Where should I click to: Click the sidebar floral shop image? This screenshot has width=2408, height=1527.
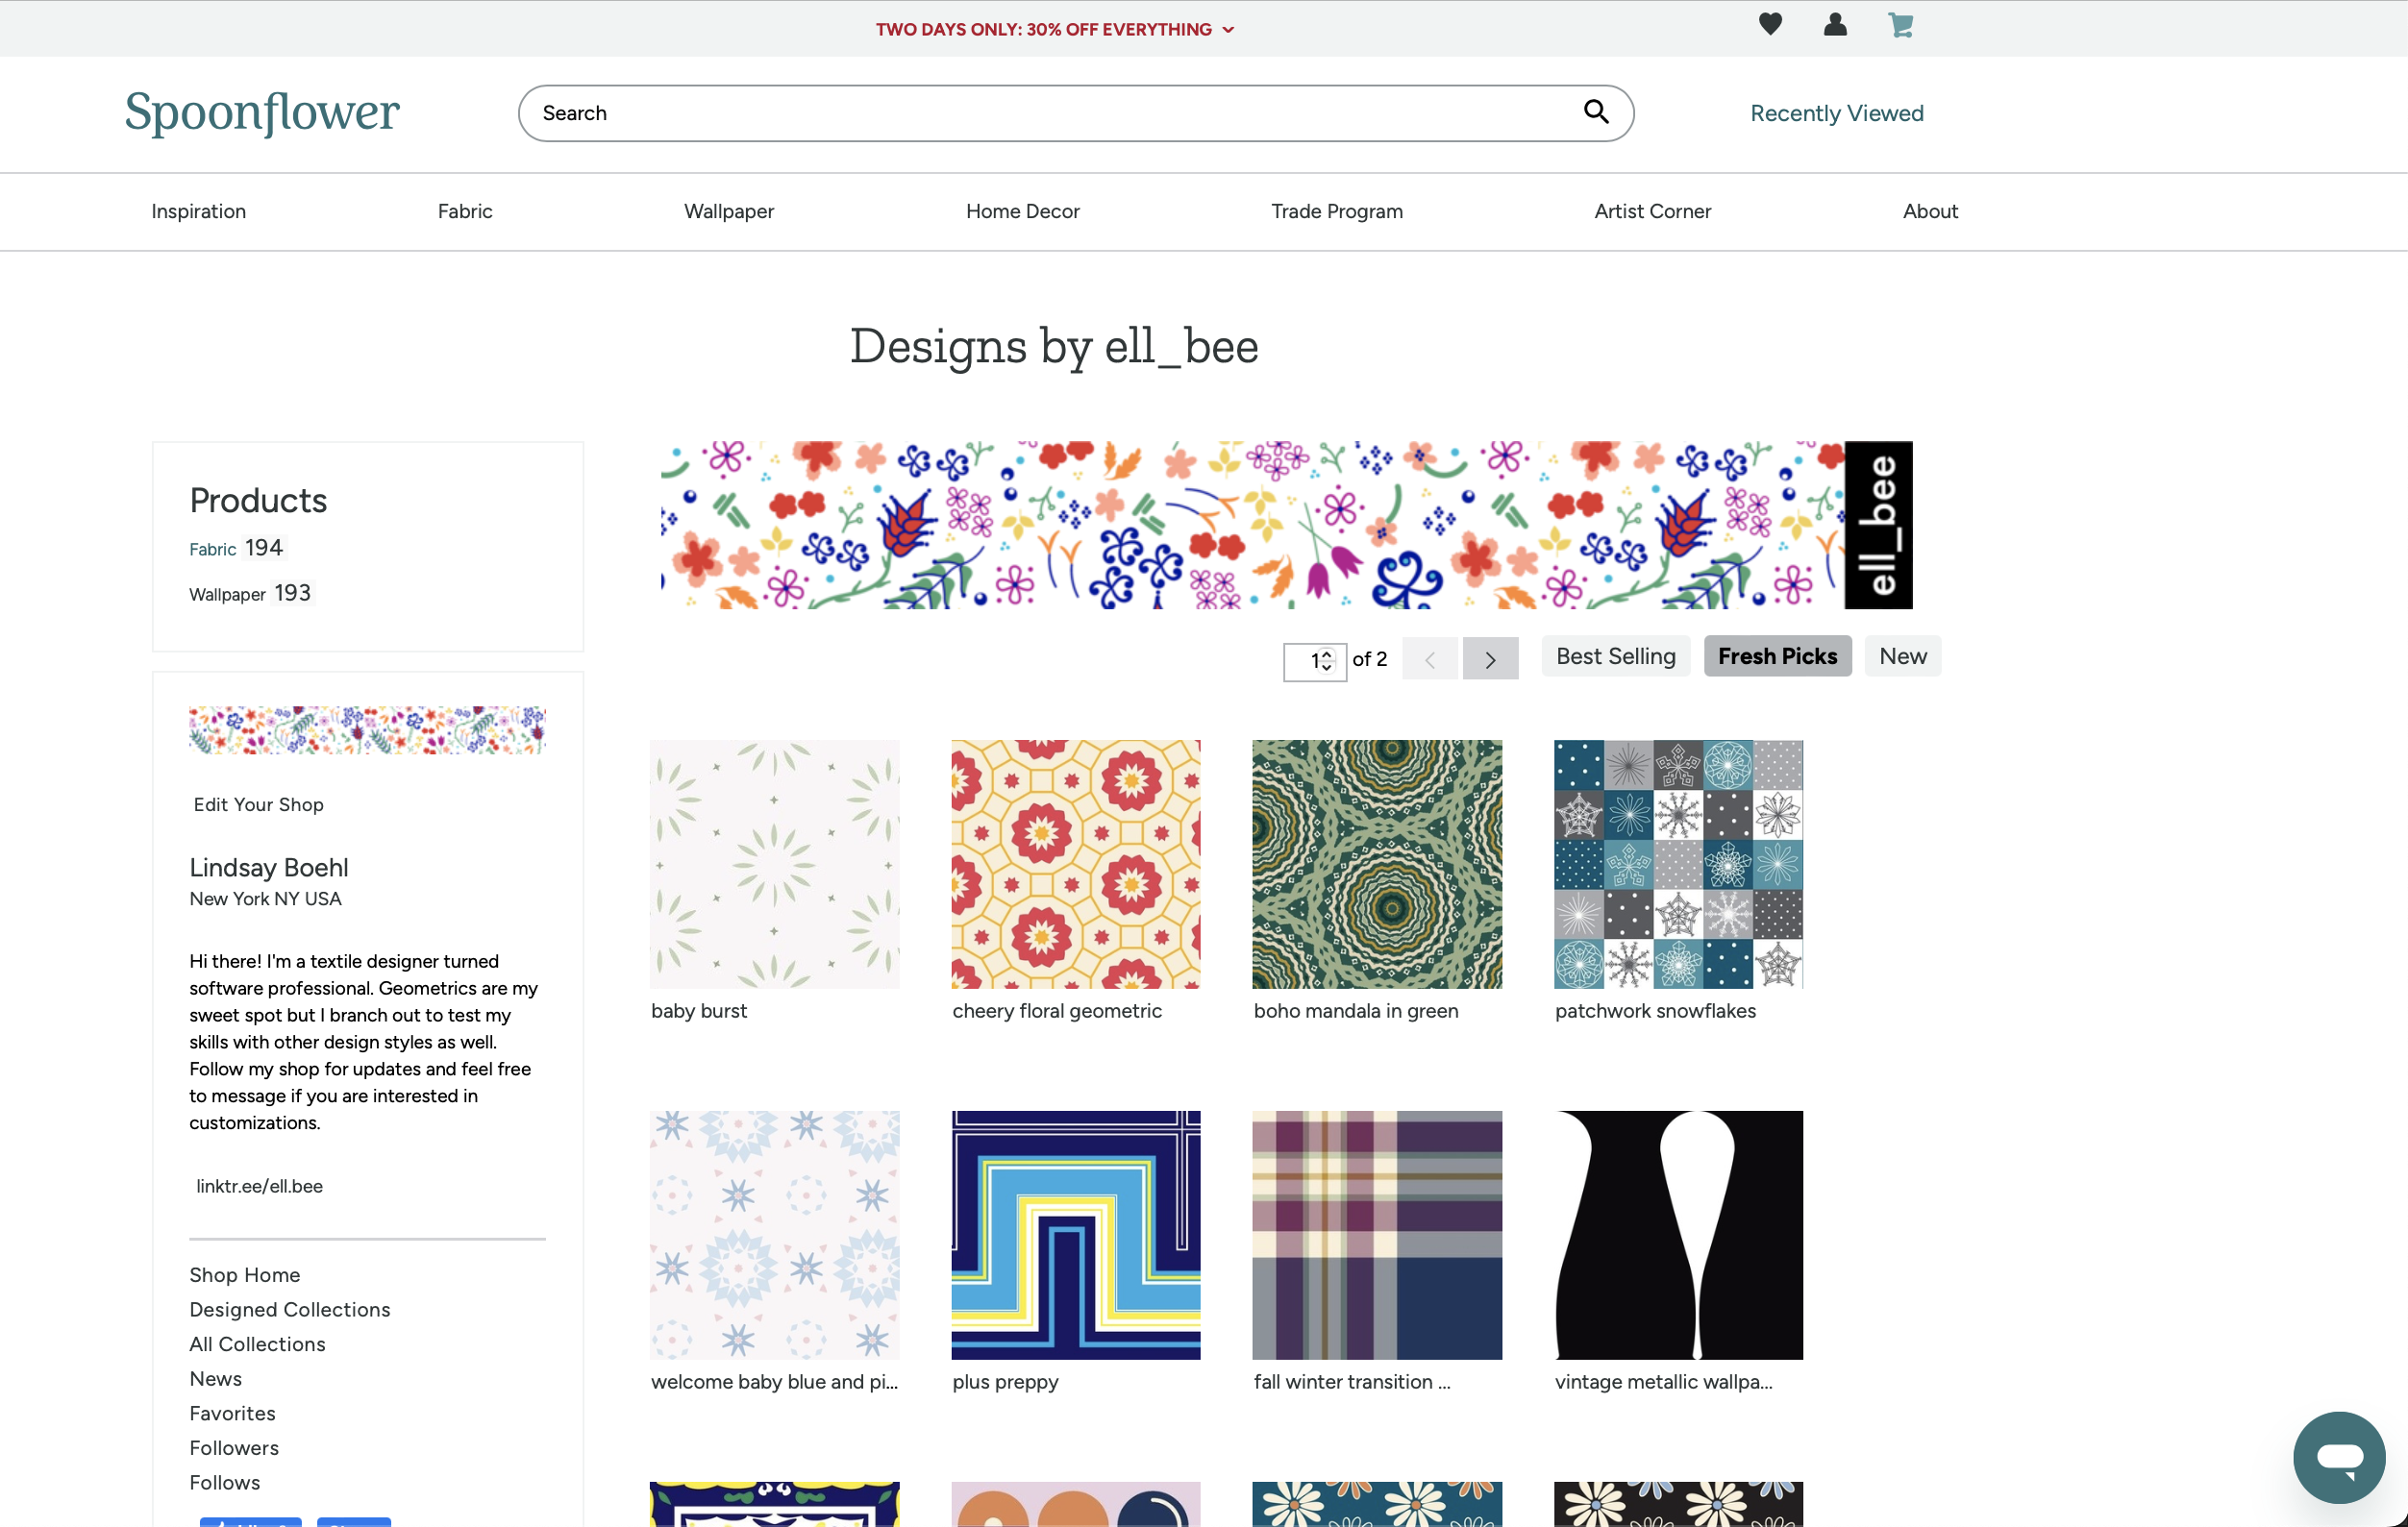[x=367, y=730]
